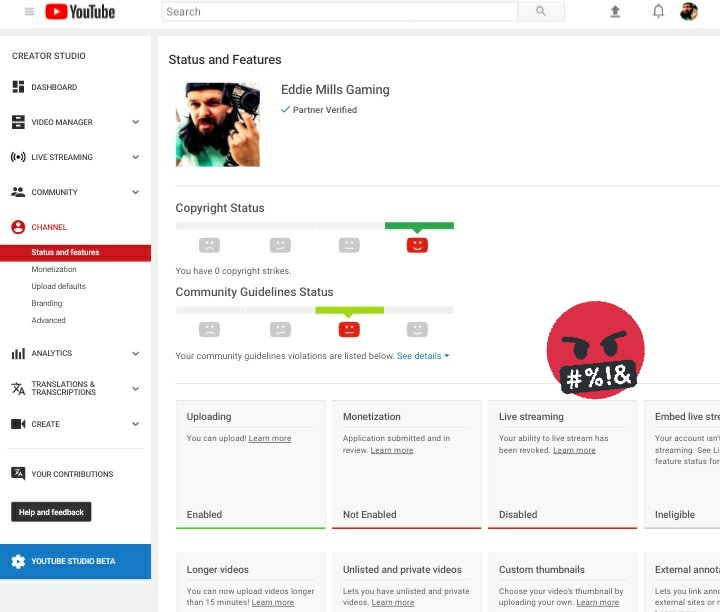Image resolution: width=720 pixels, height=612 pixels.
Task: Click the Ineligible status text
Action: click(675, 515)
